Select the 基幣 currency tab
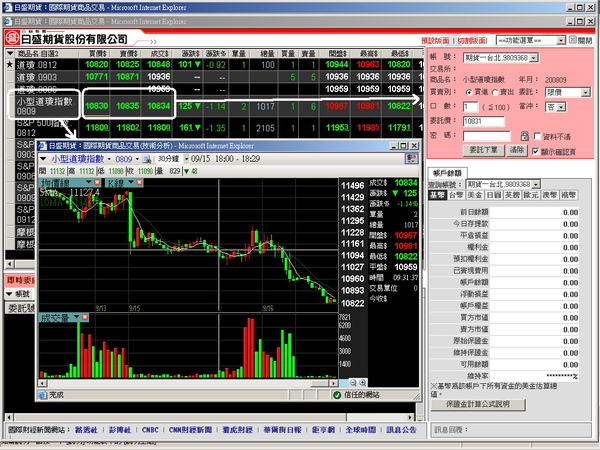The width and height of the screenshot is (600, 450). pos(437,195)
